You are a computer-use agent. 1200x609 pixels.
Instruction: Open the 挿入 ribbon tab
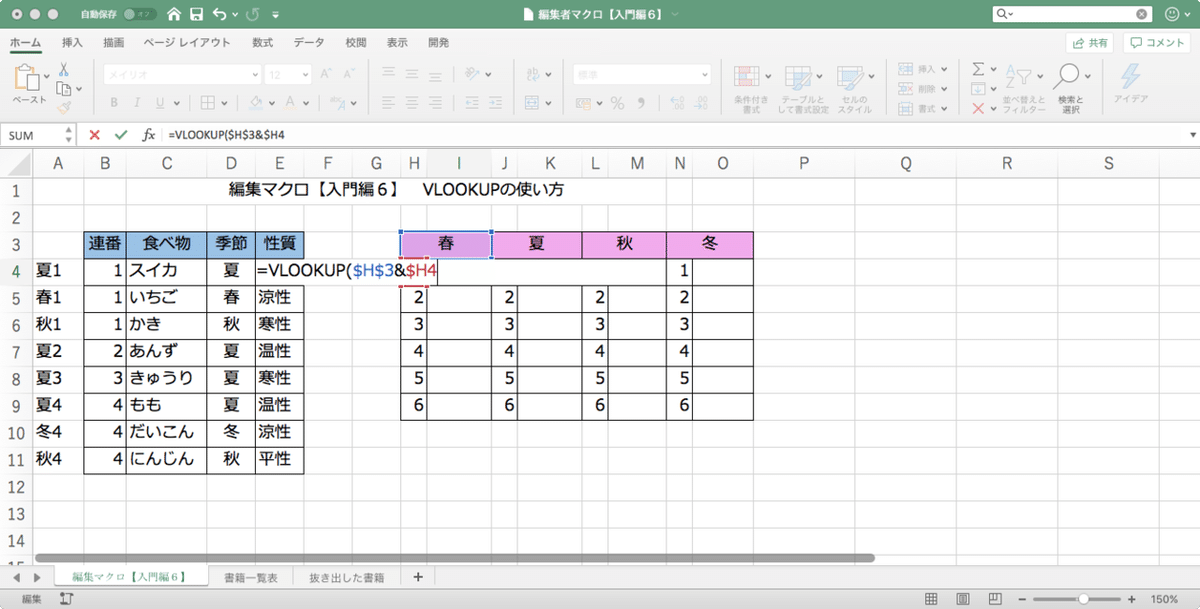tap(72, 43)
